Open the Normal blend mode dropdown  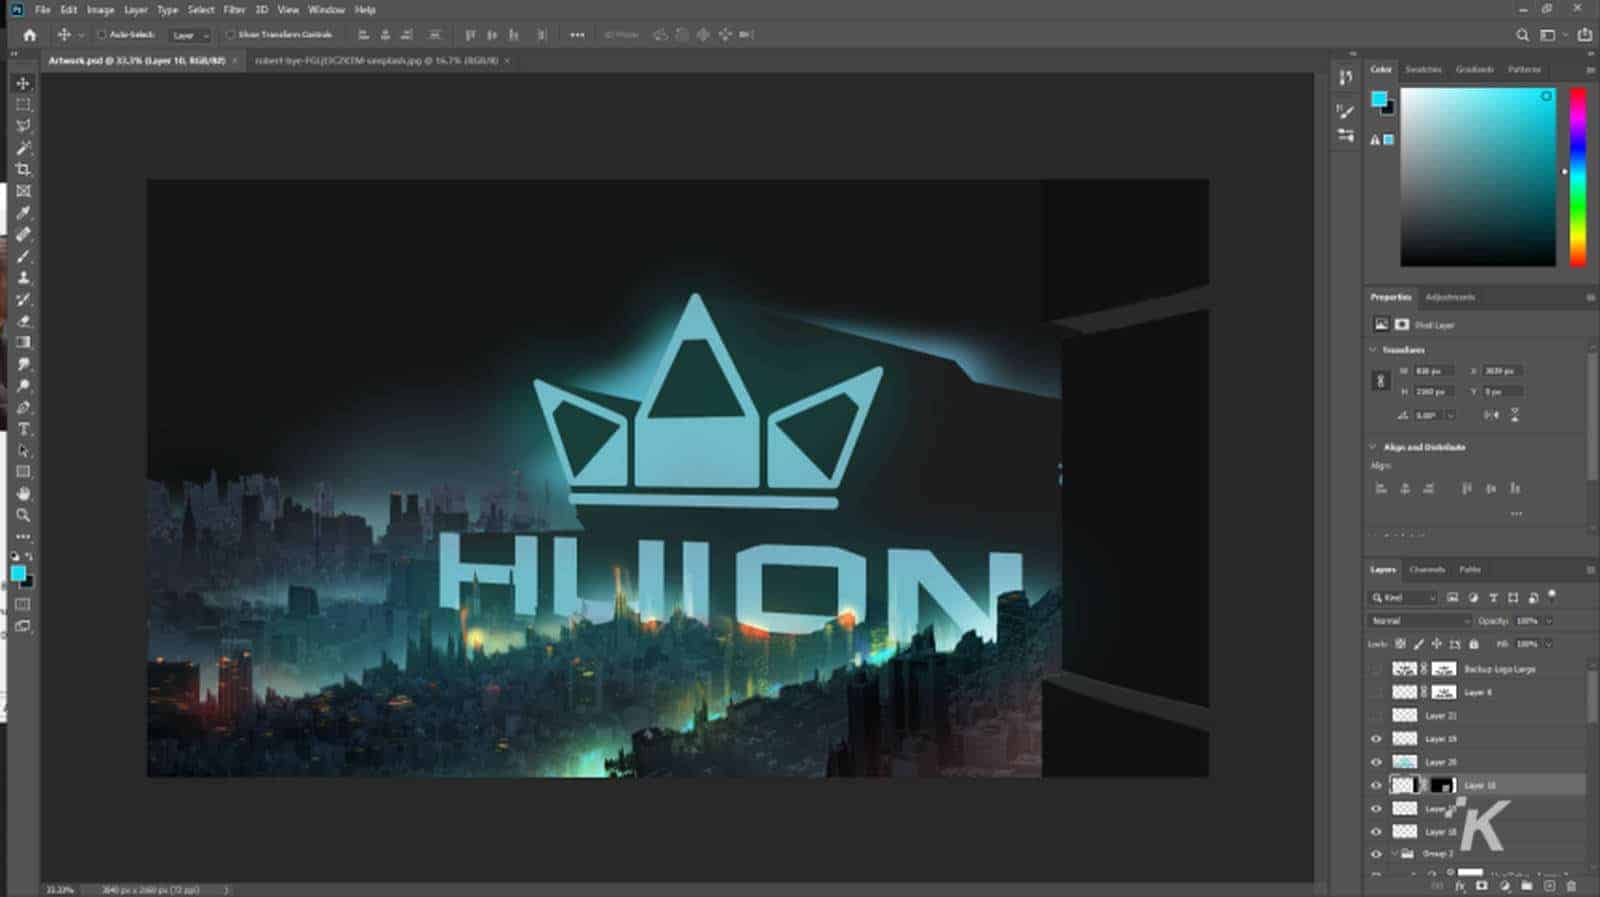coord(1418,621)
